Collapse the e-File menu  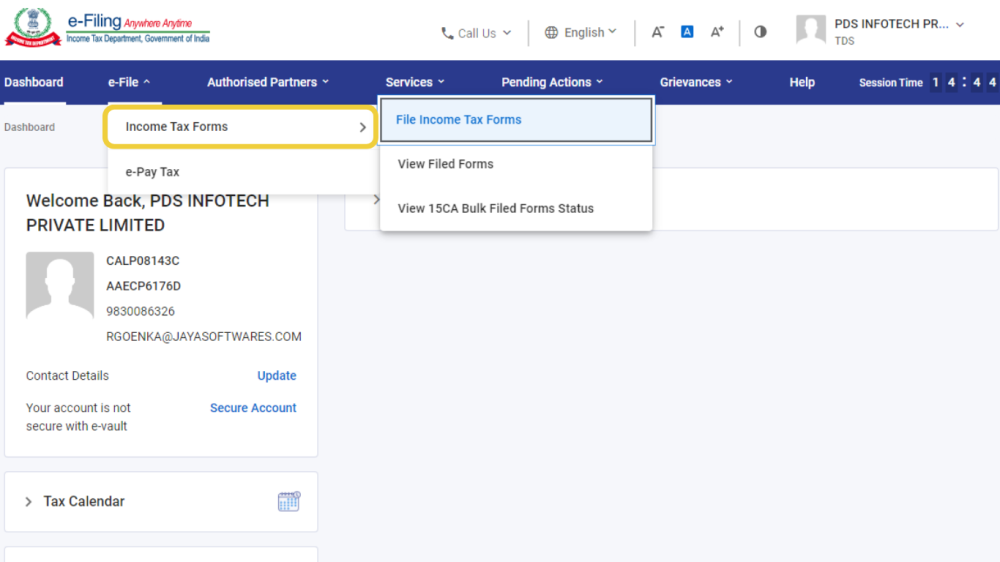[x=129, y=82]
